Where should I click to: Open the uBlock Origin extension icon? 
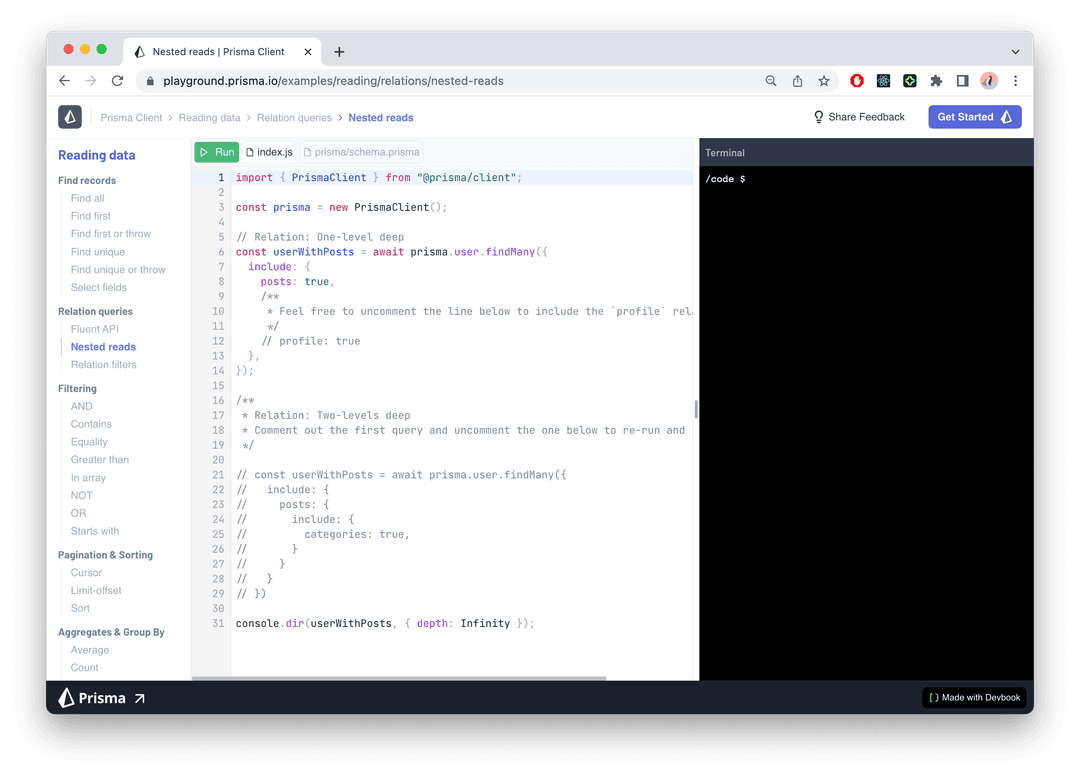(x=856, y=81)
